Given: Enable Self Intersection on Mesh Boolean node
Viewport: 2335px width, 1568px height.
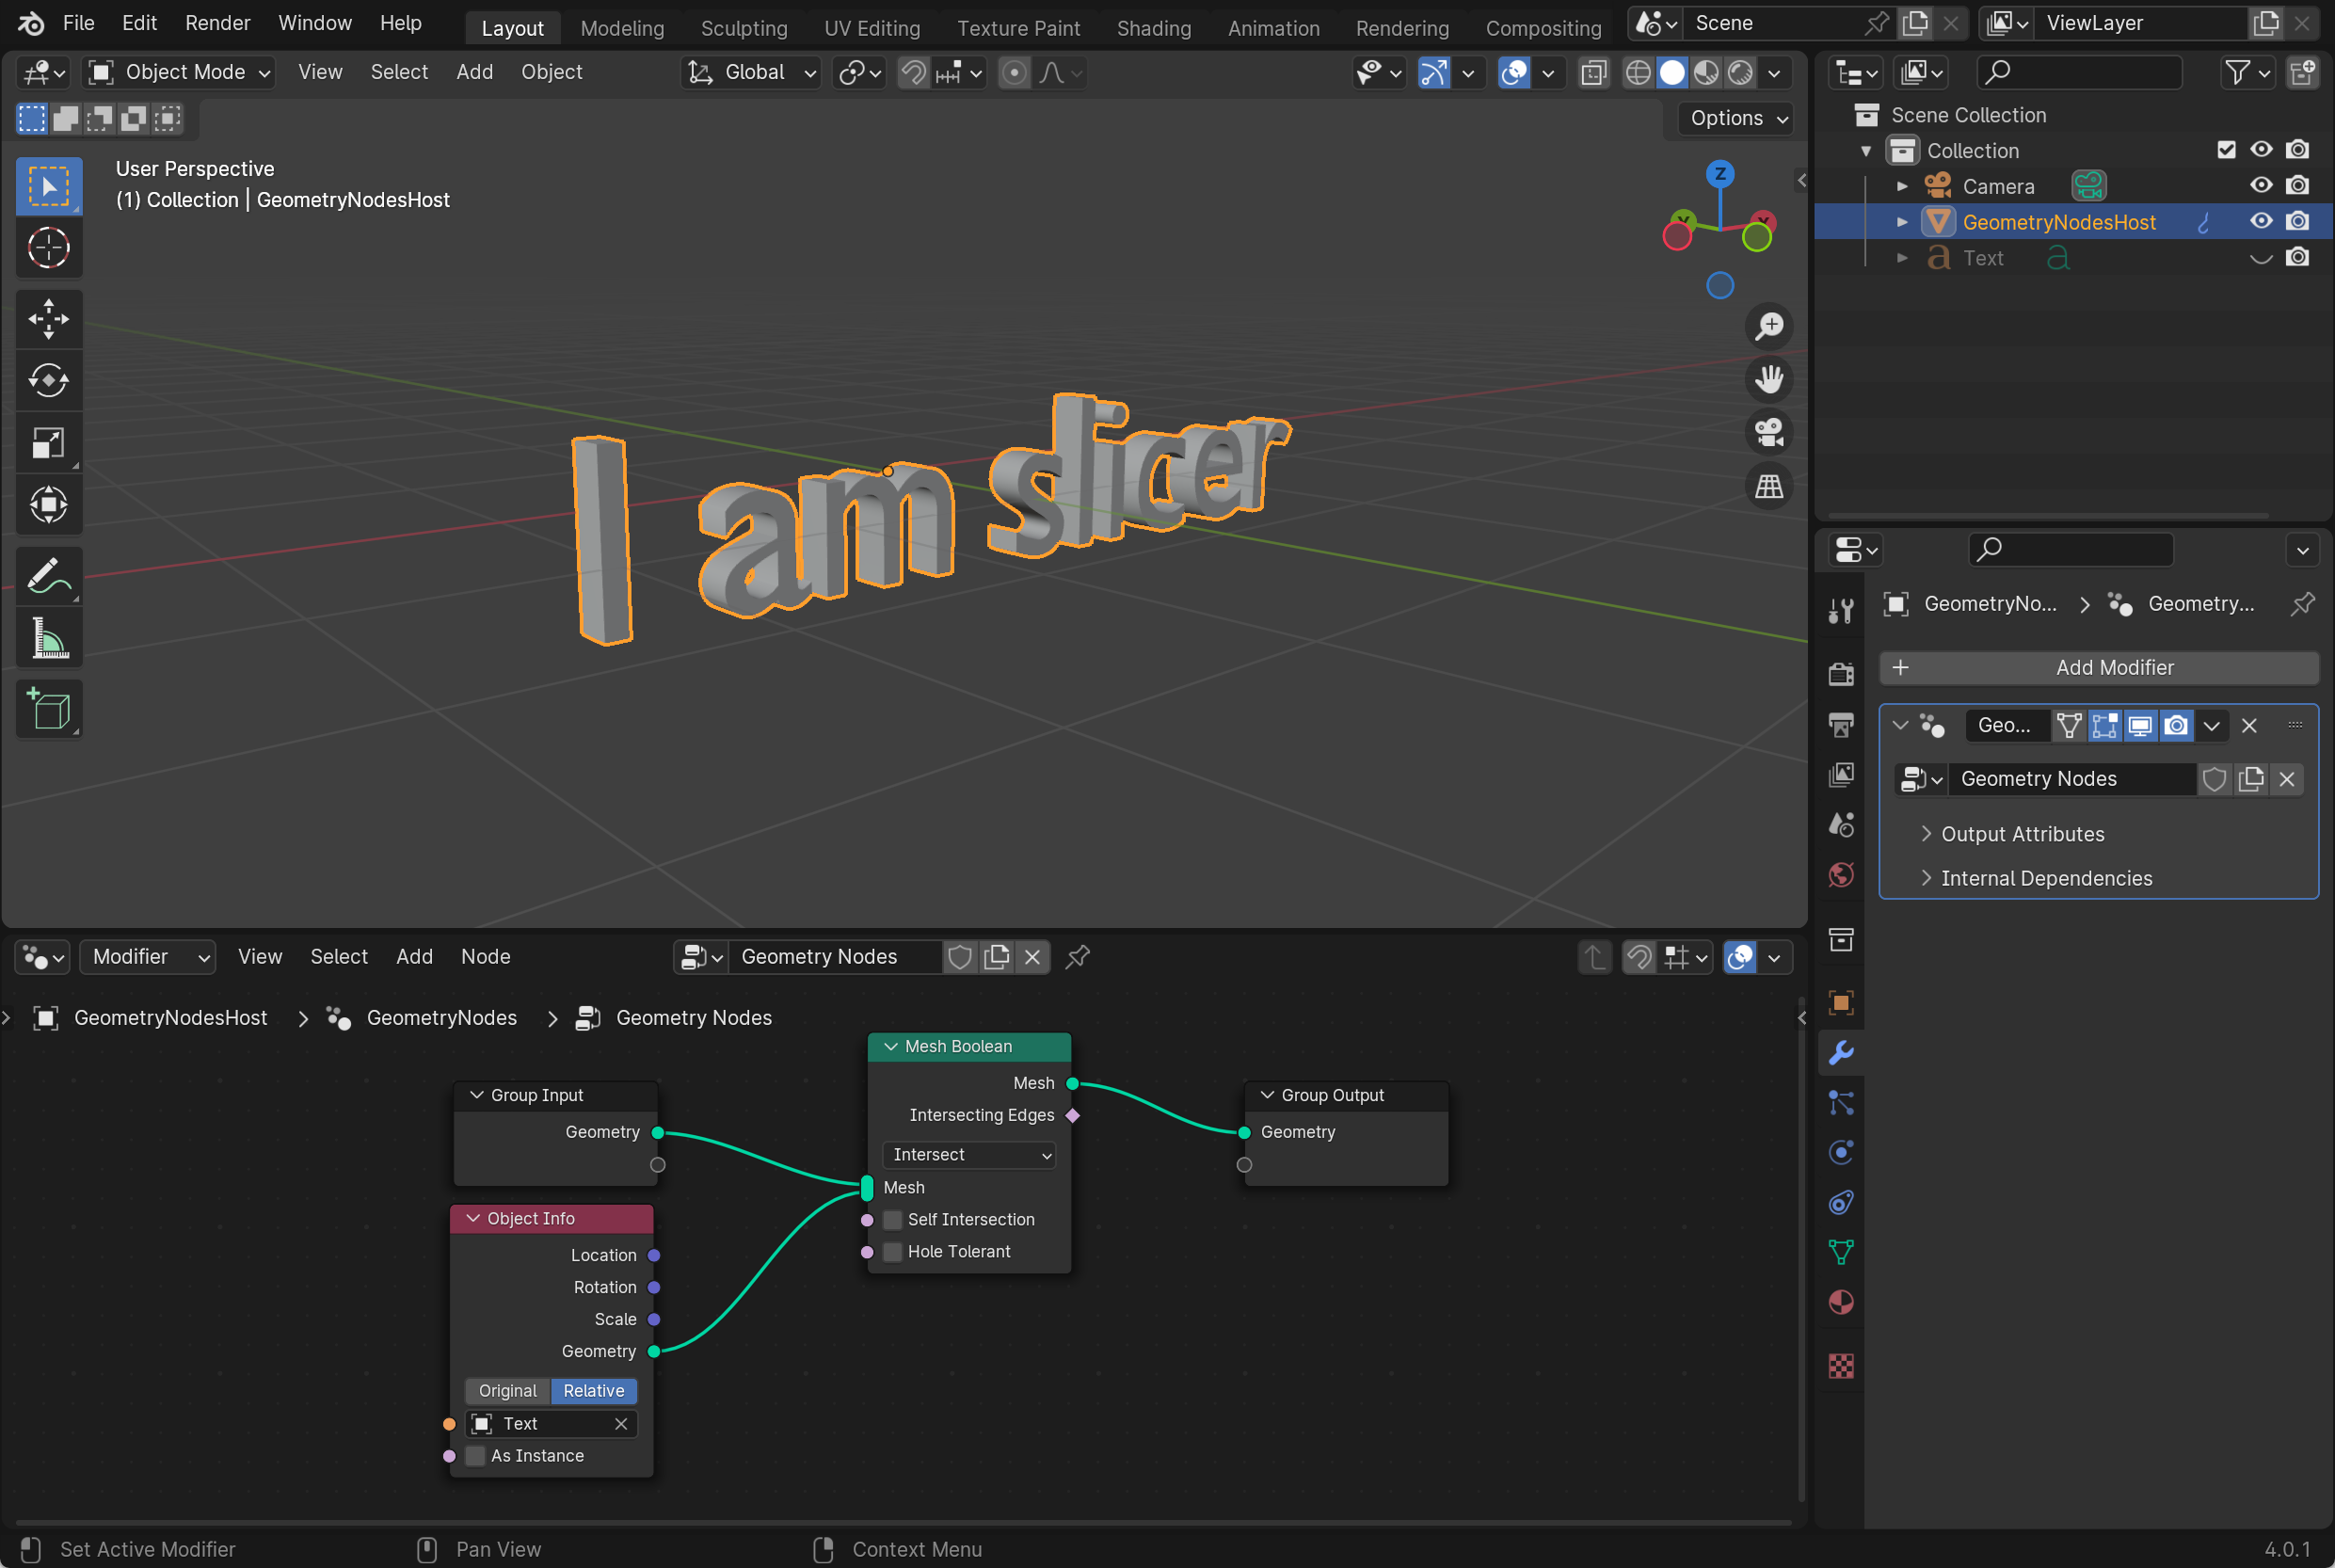Looking at the screenshot, I should (x=891, y=1219).
